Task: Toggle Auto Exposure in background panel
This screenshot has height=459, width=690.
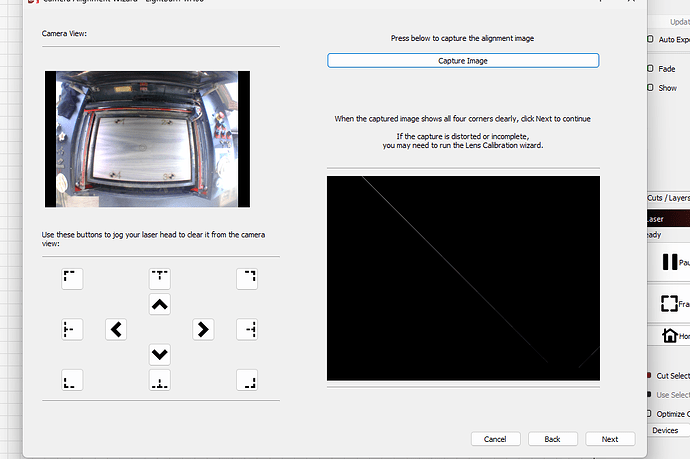Action: point(650,39)
